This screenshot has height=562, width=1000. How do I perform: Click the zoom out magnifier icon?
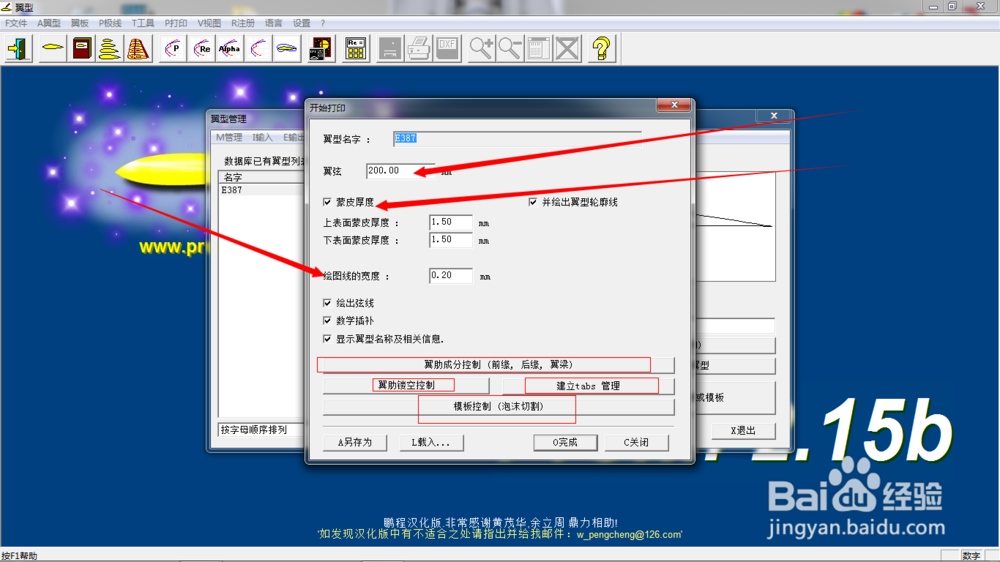tap(510, 48)
